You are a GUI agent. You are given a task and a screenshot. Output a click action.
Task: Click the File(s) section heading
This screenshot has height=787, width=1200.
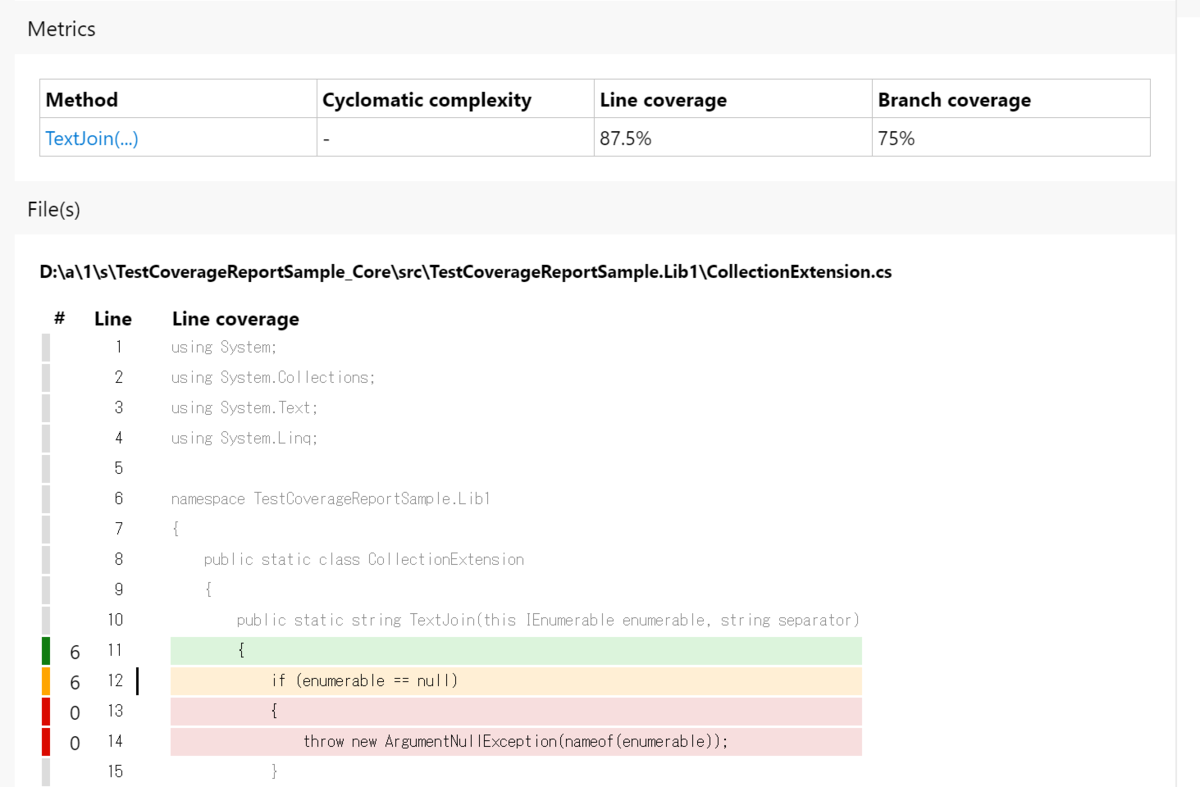(x=54, y=210)
